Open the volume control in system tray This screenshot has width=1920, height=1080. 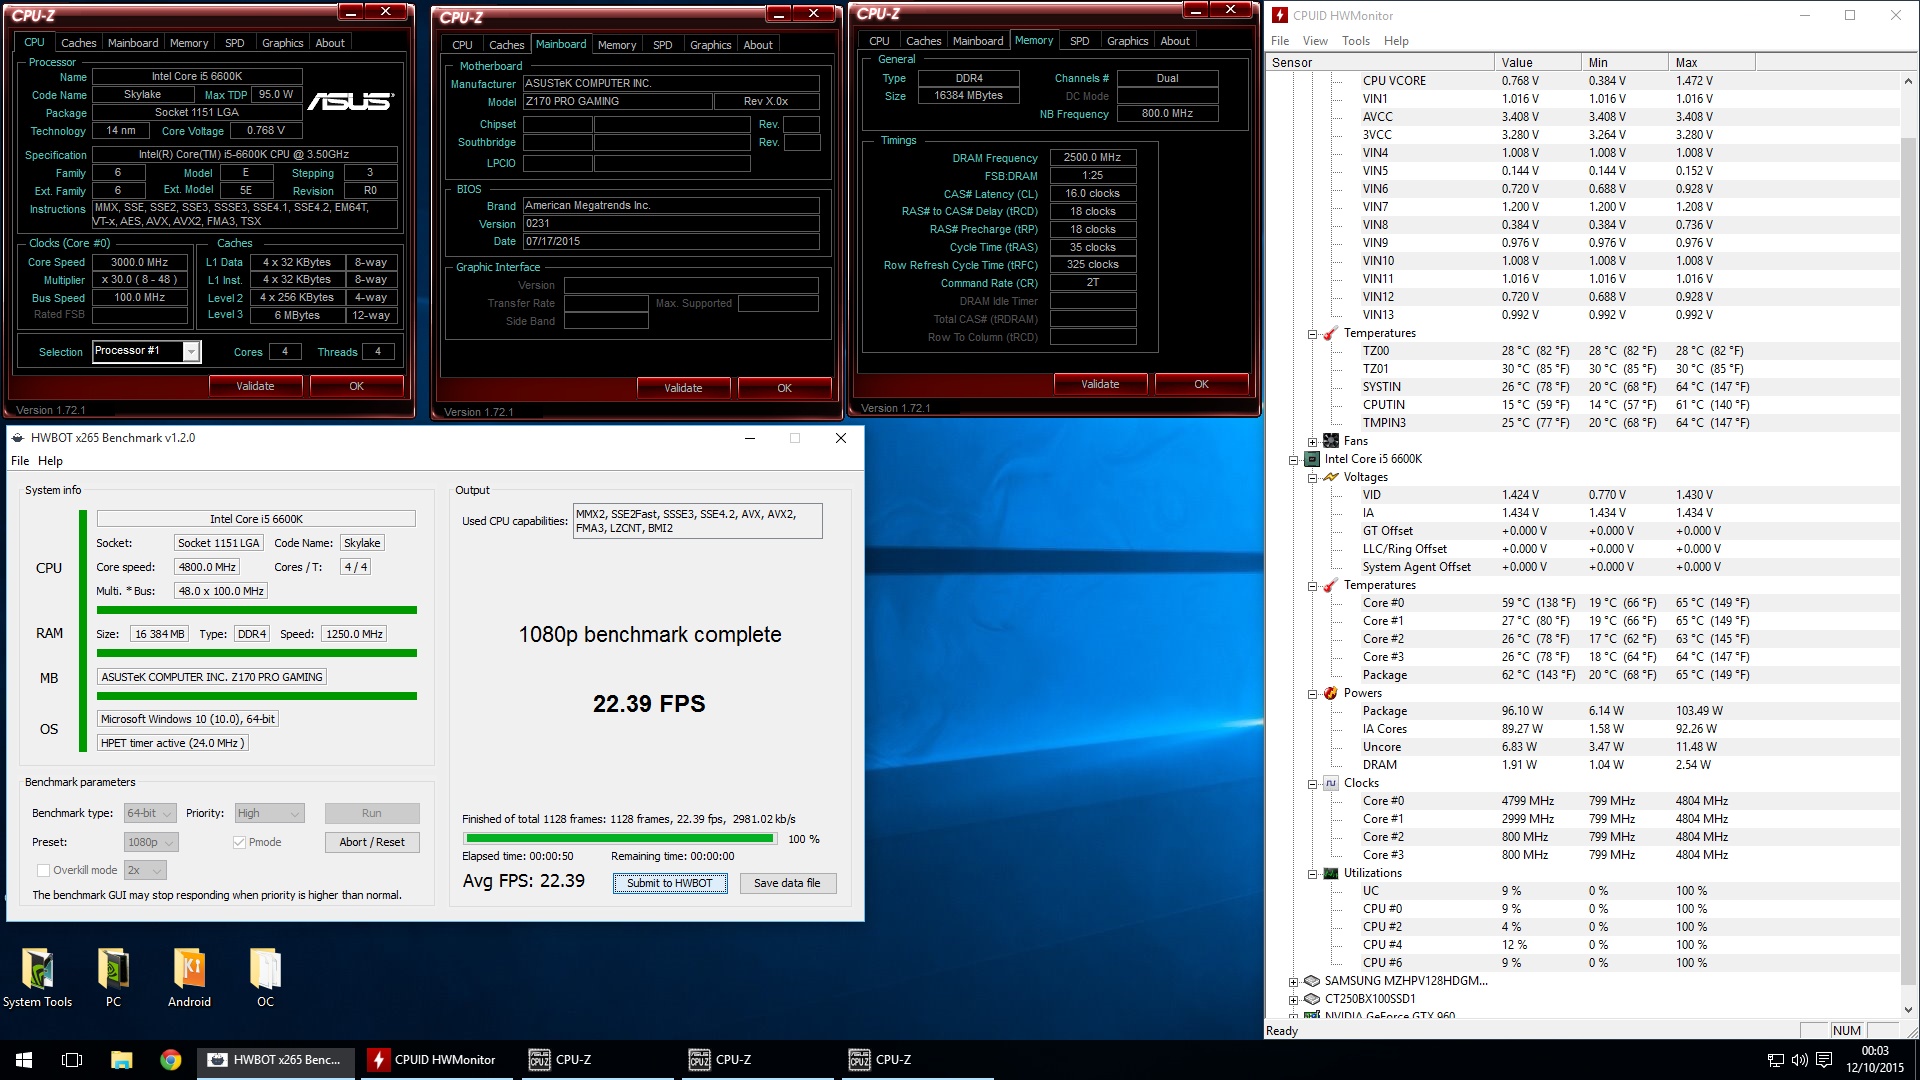click(x=1799, y=1060)
